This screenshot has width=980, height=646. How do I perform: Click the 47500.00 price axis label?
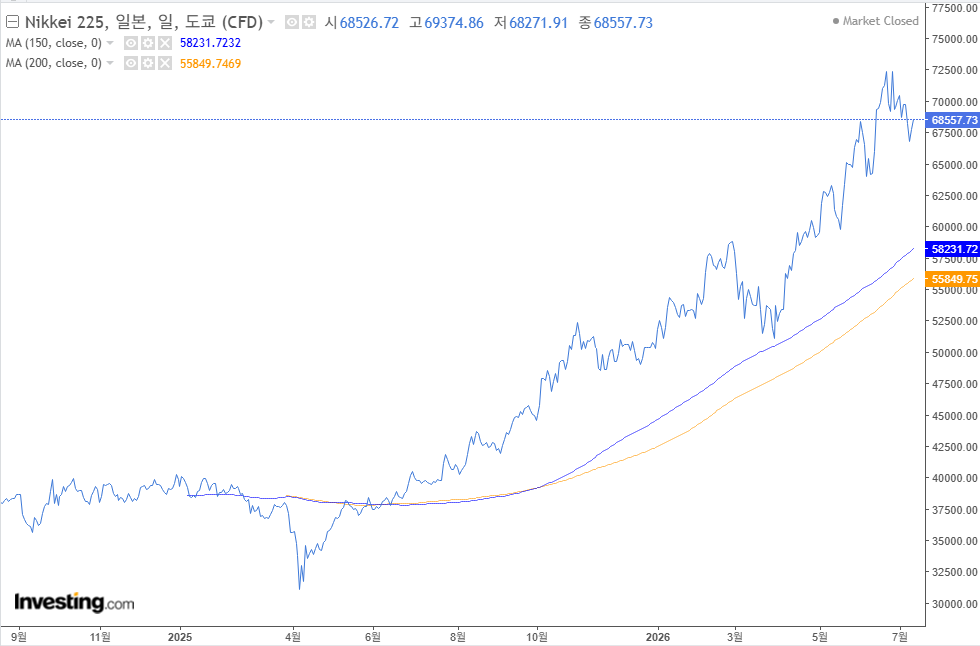pyautogui.click(x=954, y=384)
